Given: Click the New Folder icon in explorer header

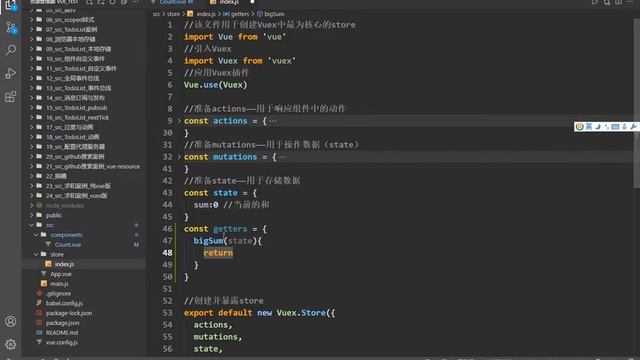Looking at the screenshot, I should [101, 2].
